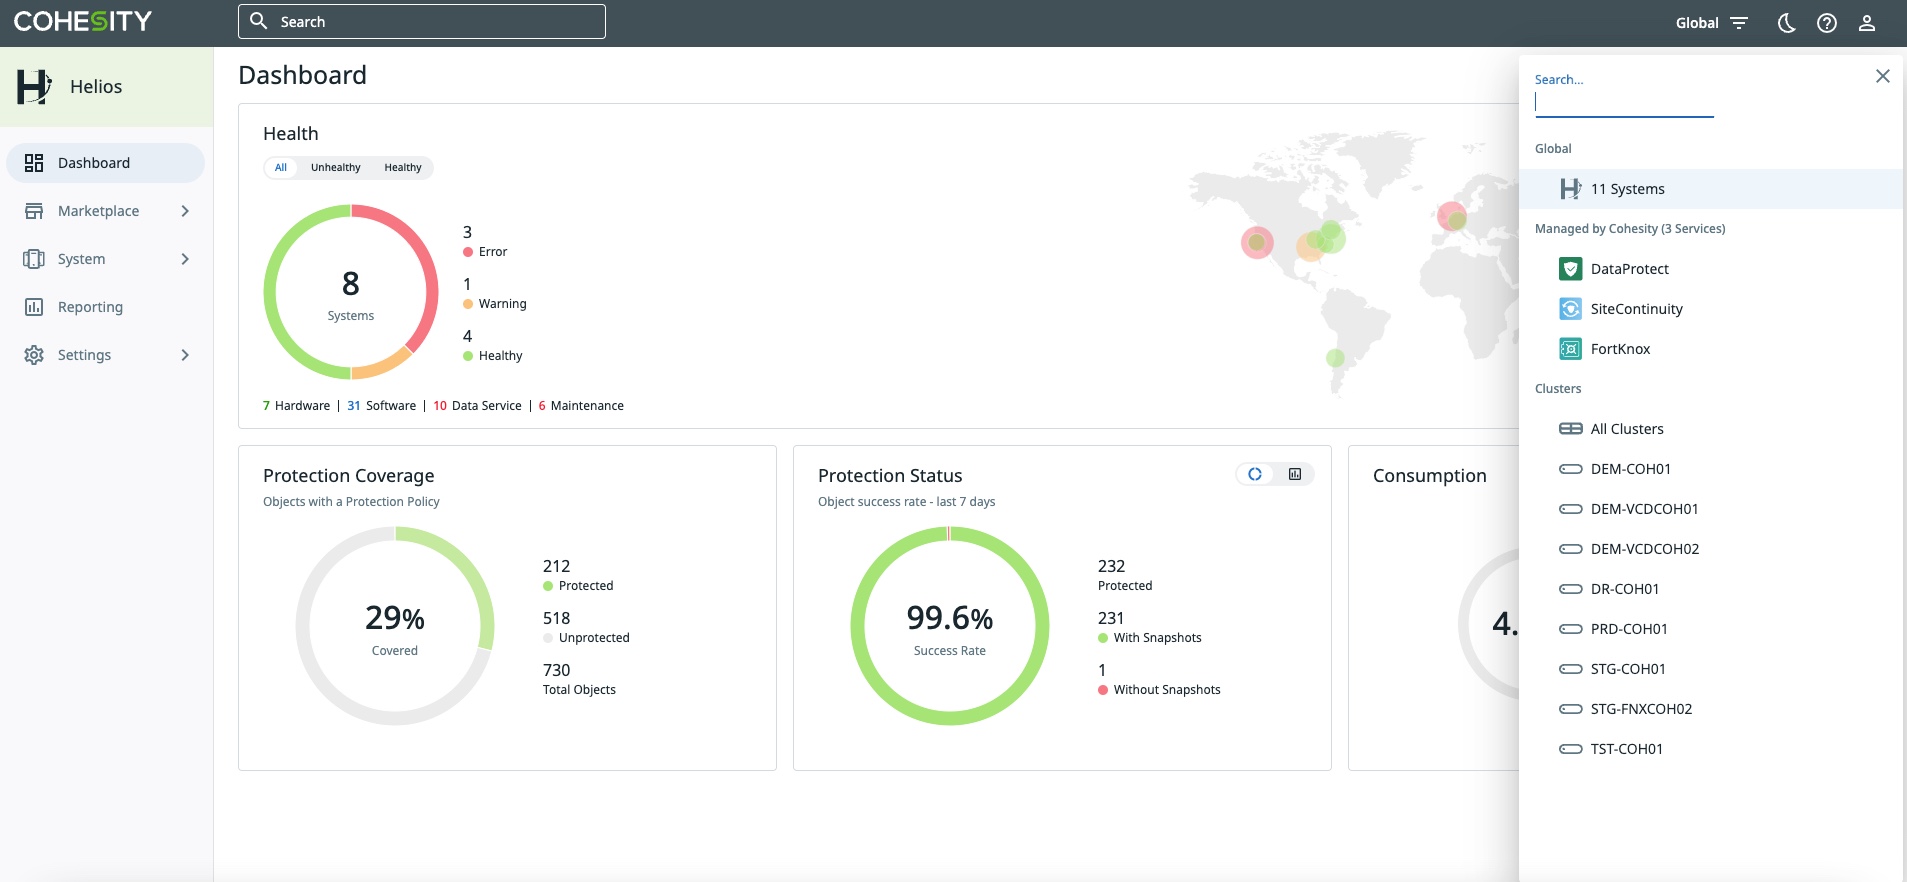
Task: Select the FortKnox service icon
Action: pos(1570,349)
